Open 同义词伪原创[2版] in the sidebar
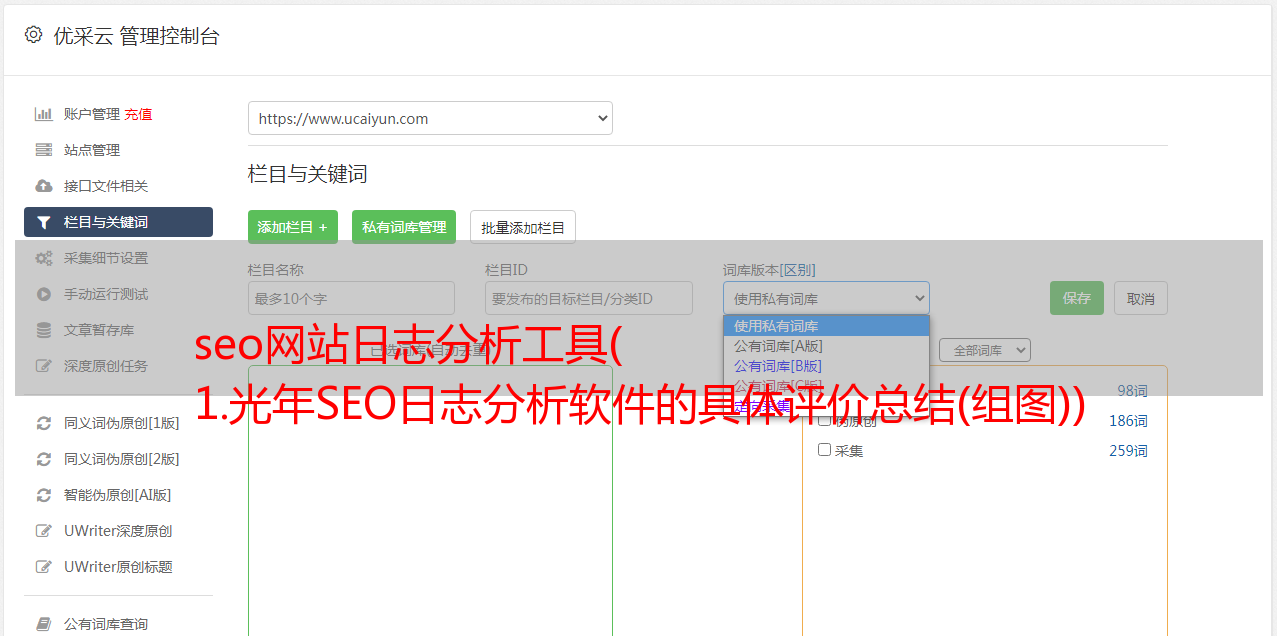This screenshot has height=636, width=1277. pos(122,459)
